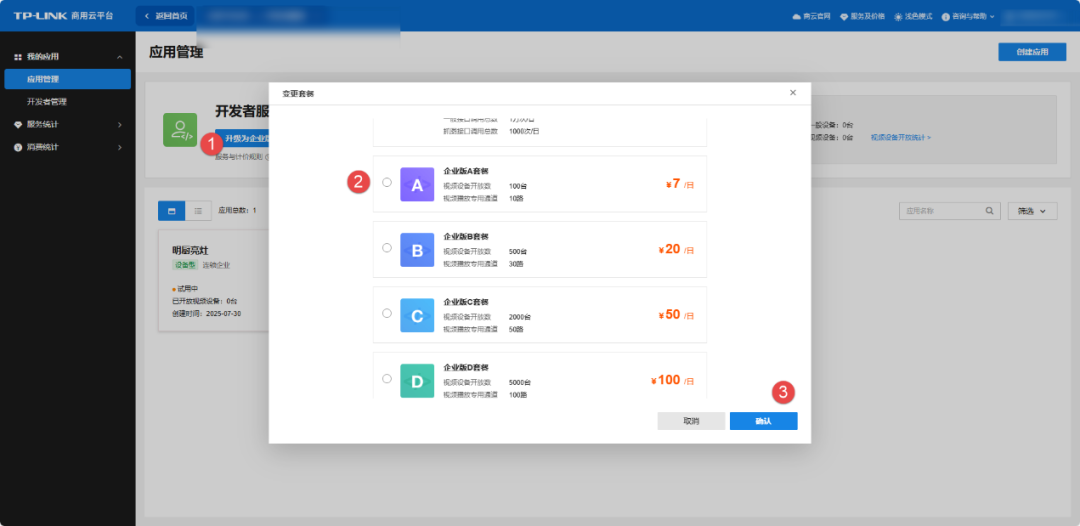Toggle 浅色模式 sun icon
This screenshot has width=1080, height=526.
898,16
